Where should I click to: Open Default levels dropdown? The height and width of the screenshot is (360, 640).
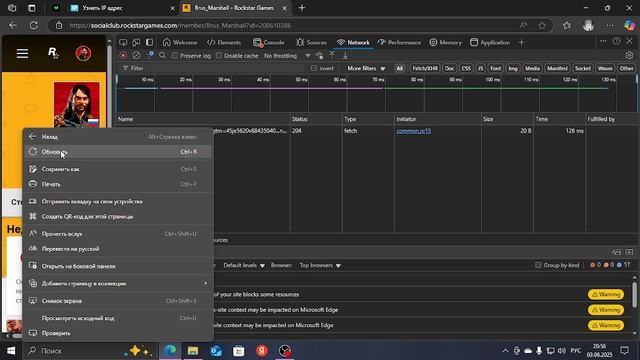point(244,265)
